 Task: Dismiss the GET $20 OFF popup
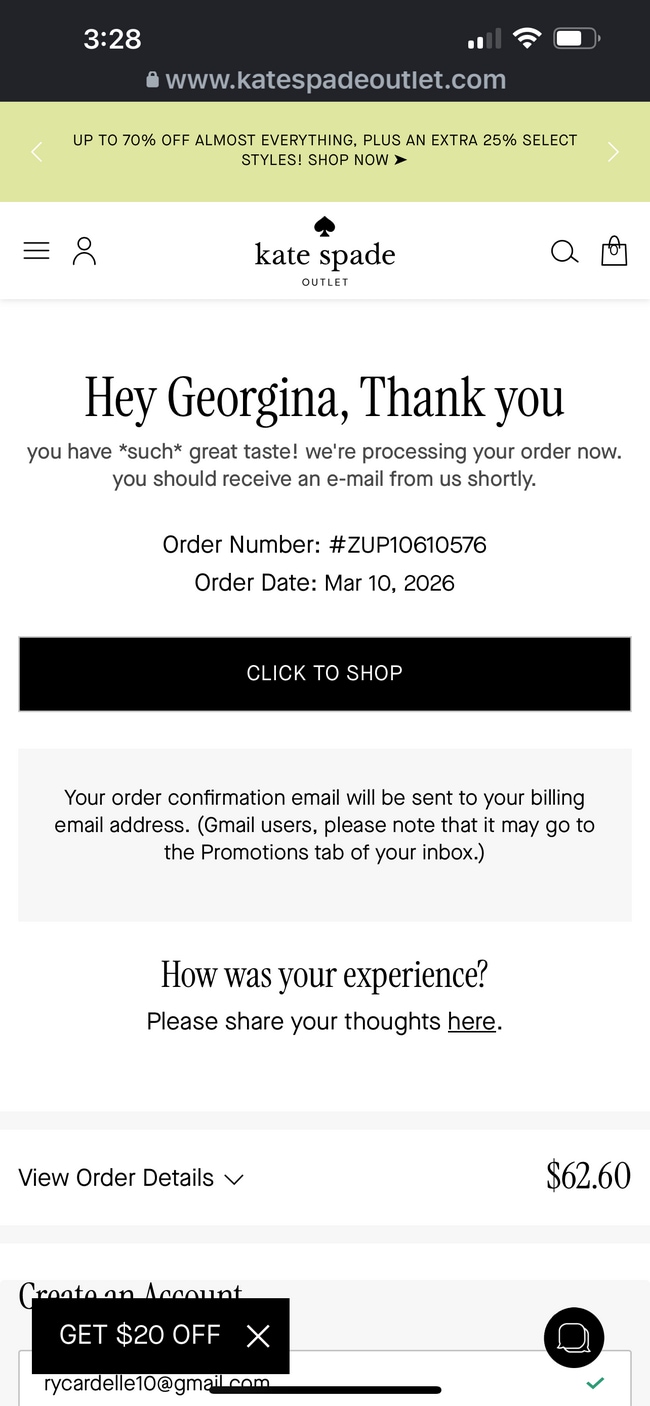point(258,1336)
